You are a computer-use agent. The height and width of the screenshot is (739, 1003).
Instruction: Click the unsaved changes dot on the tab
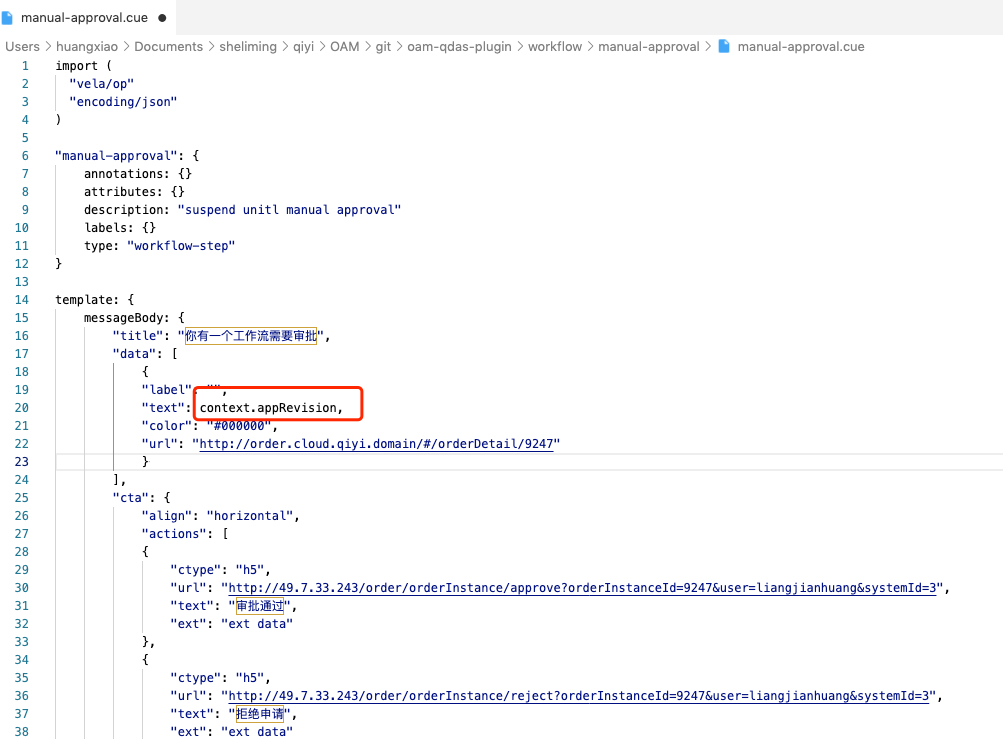point(160,17)
